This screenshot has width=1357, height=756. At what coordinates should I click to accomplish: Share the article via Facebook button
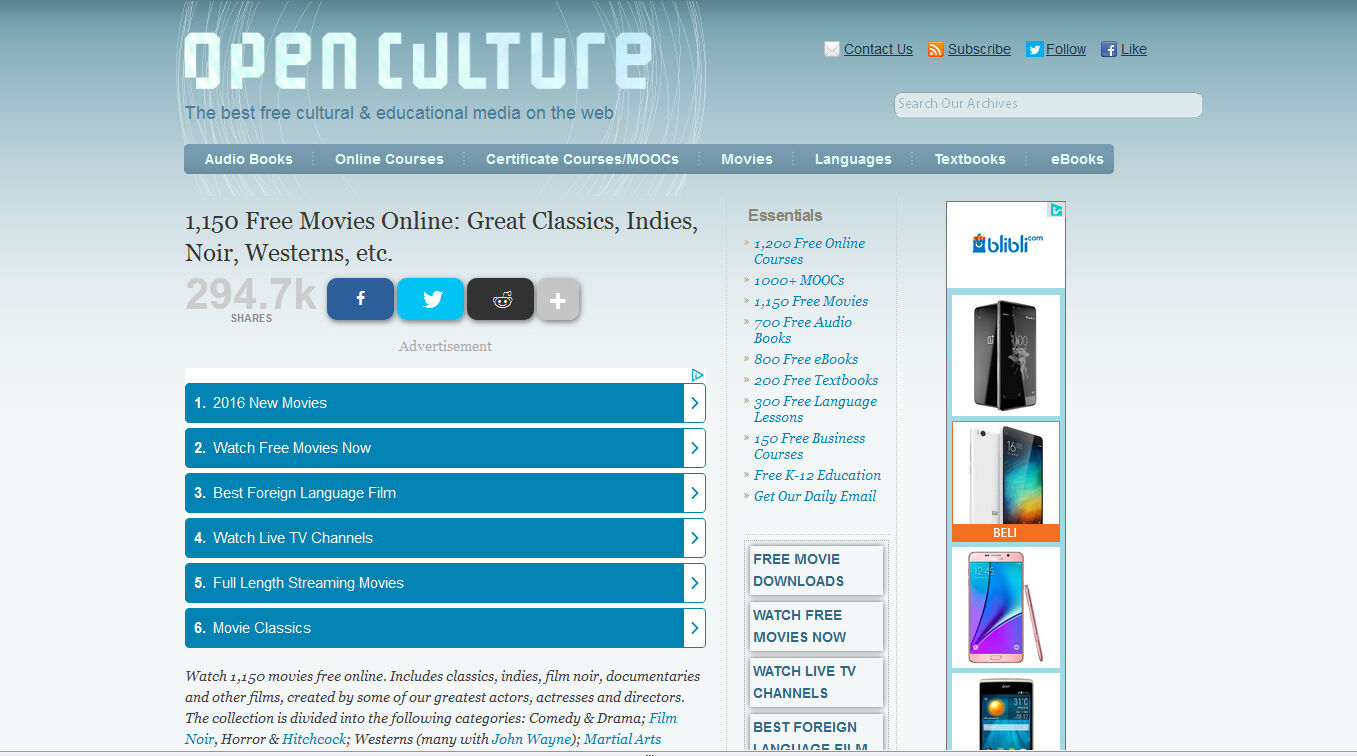coord(360,299)
